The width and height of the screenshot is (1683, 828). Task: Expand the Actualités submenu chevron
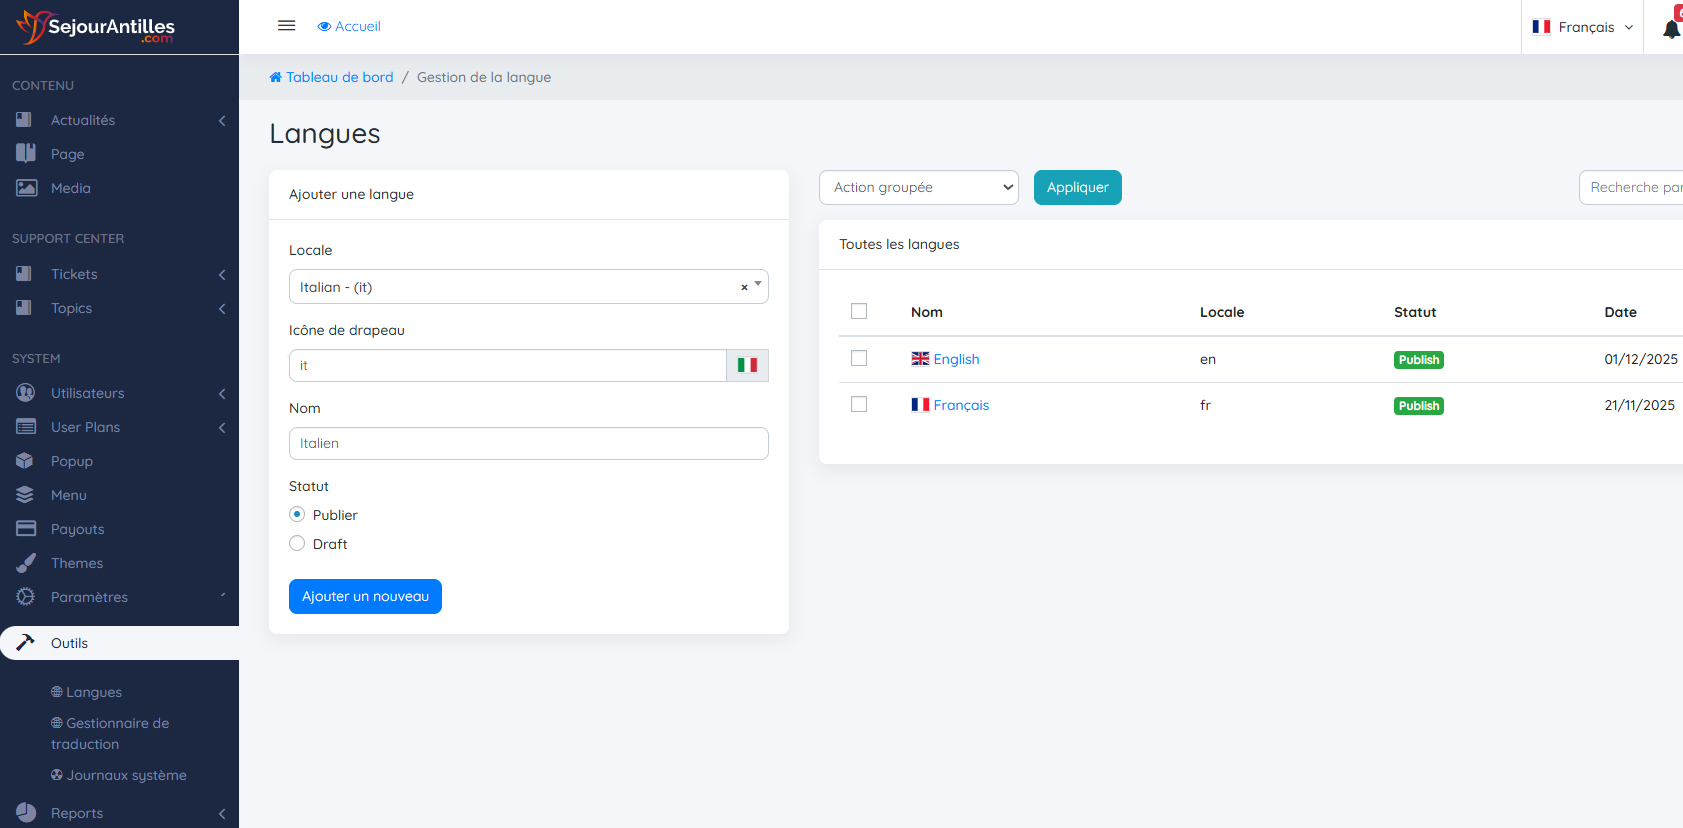tap(222, 121)
